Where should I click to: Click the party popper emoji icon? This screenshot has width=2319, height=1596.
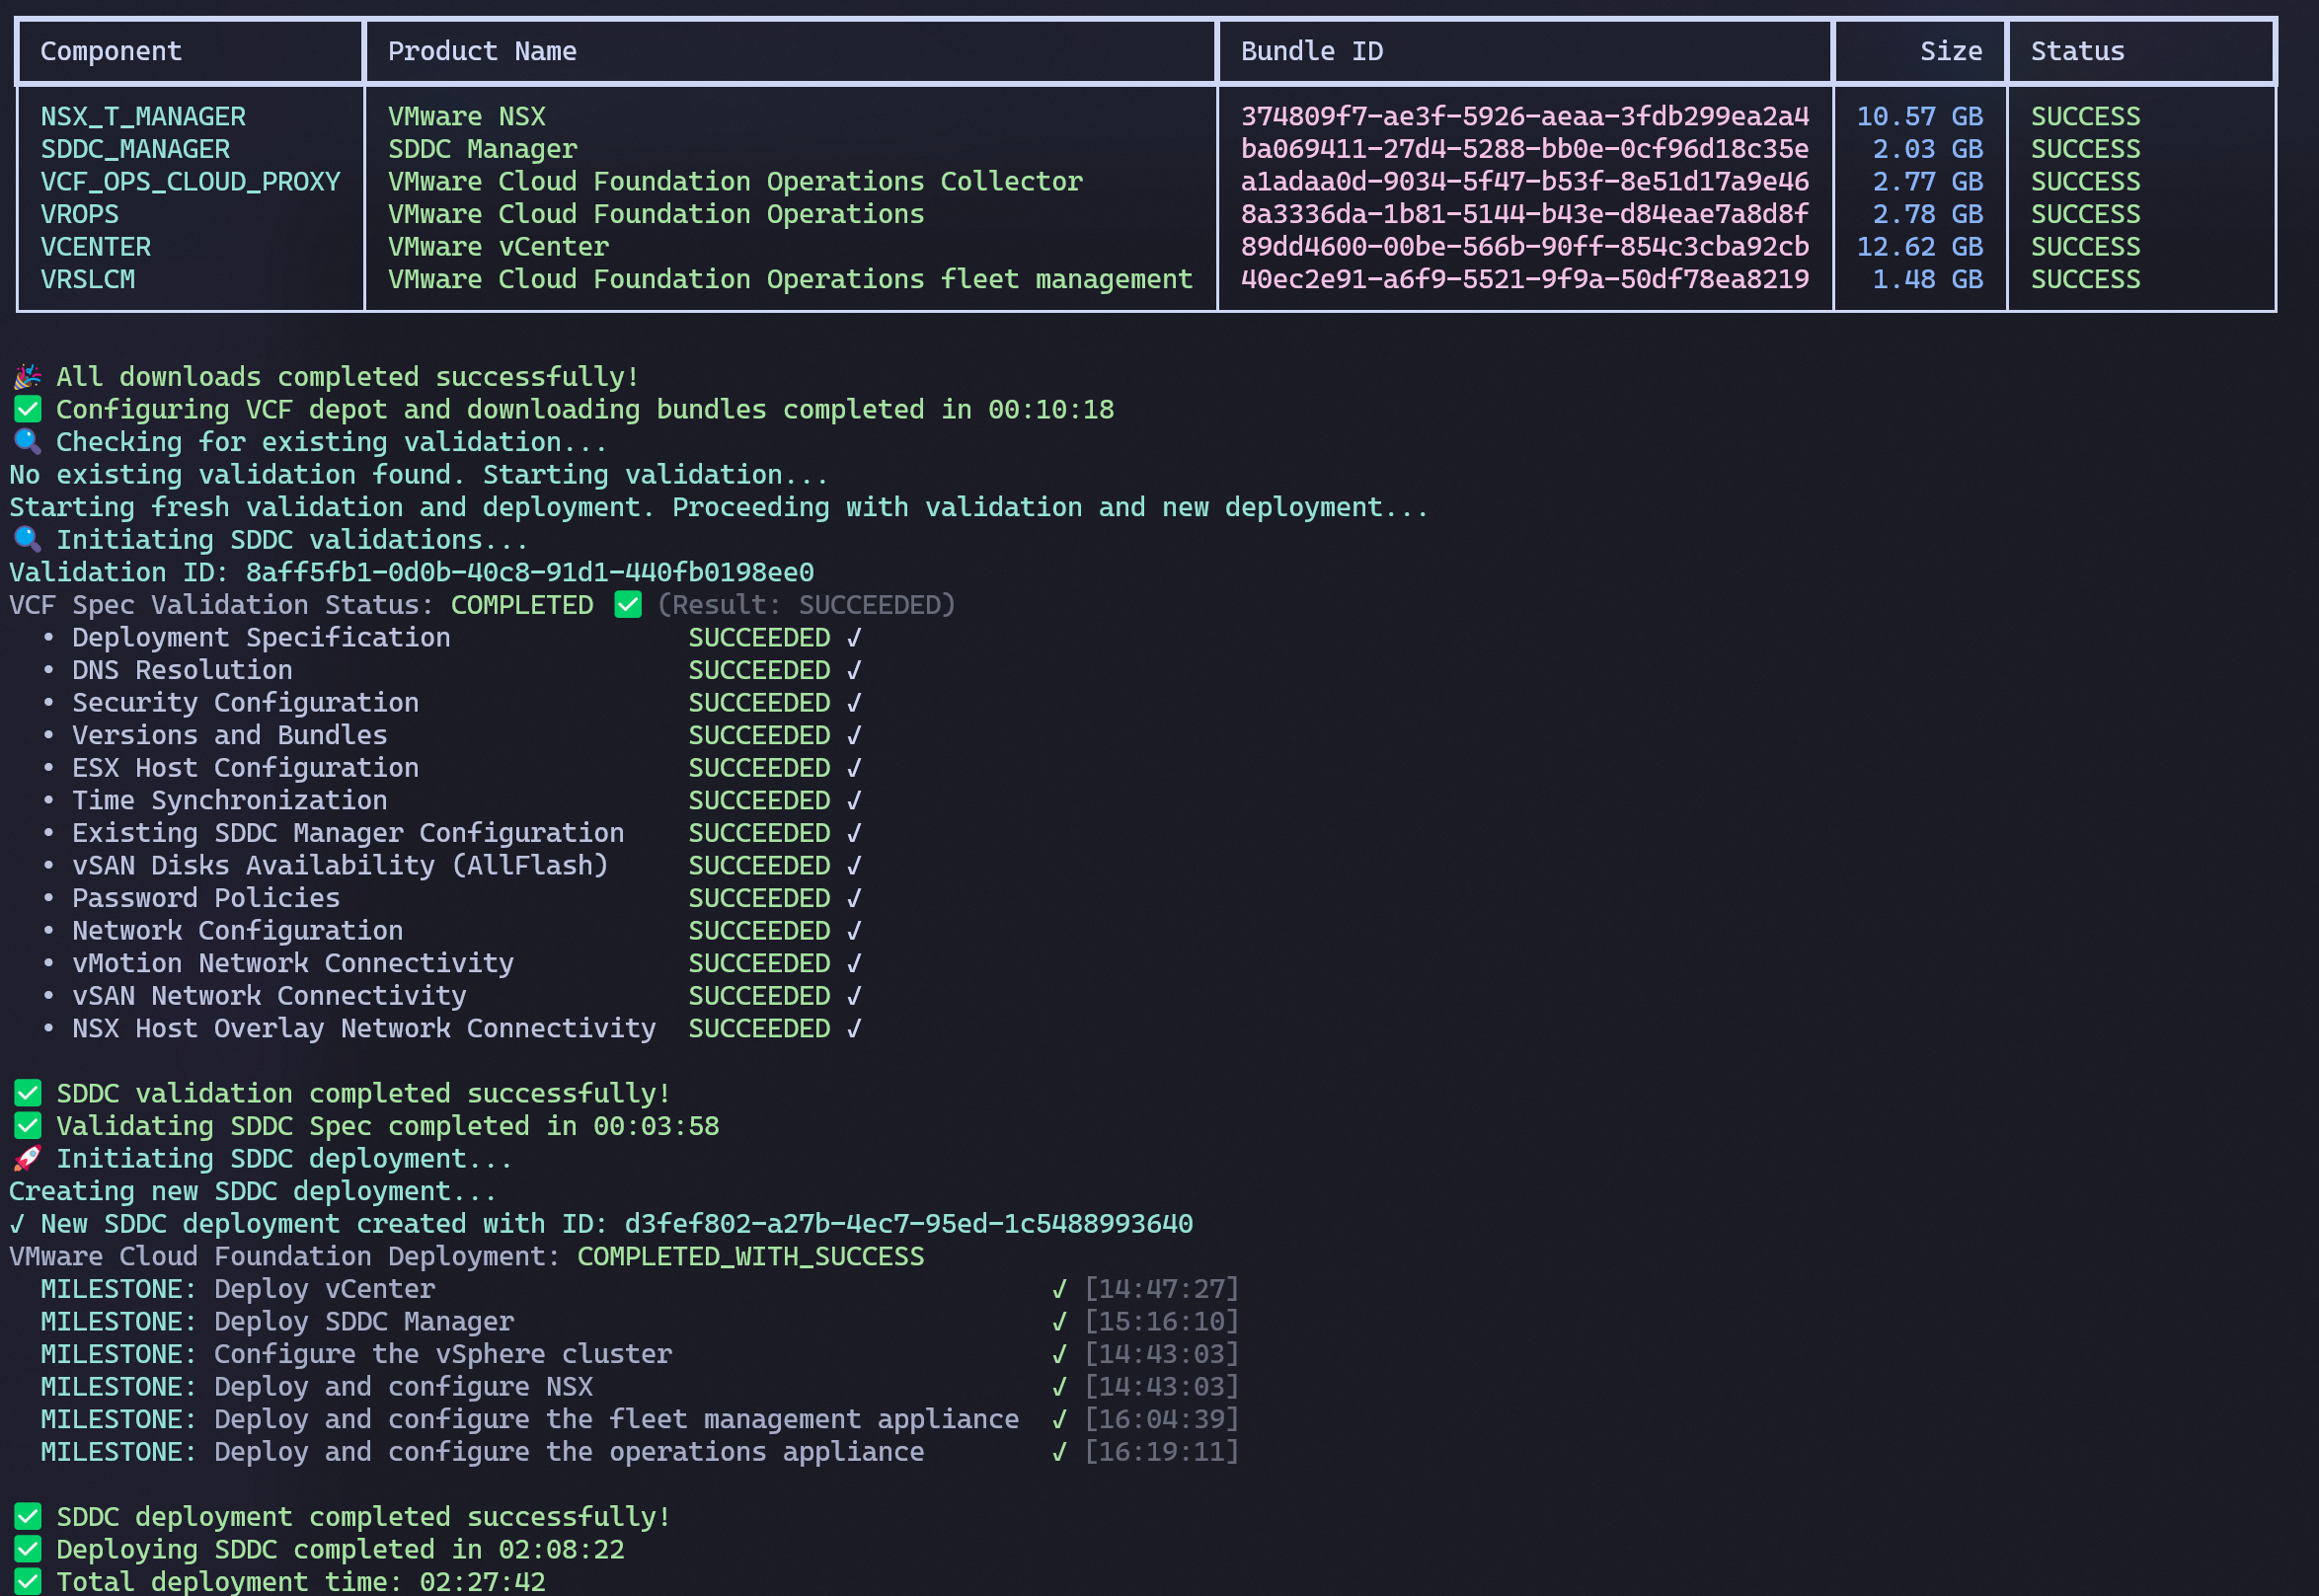coord(27,377)
